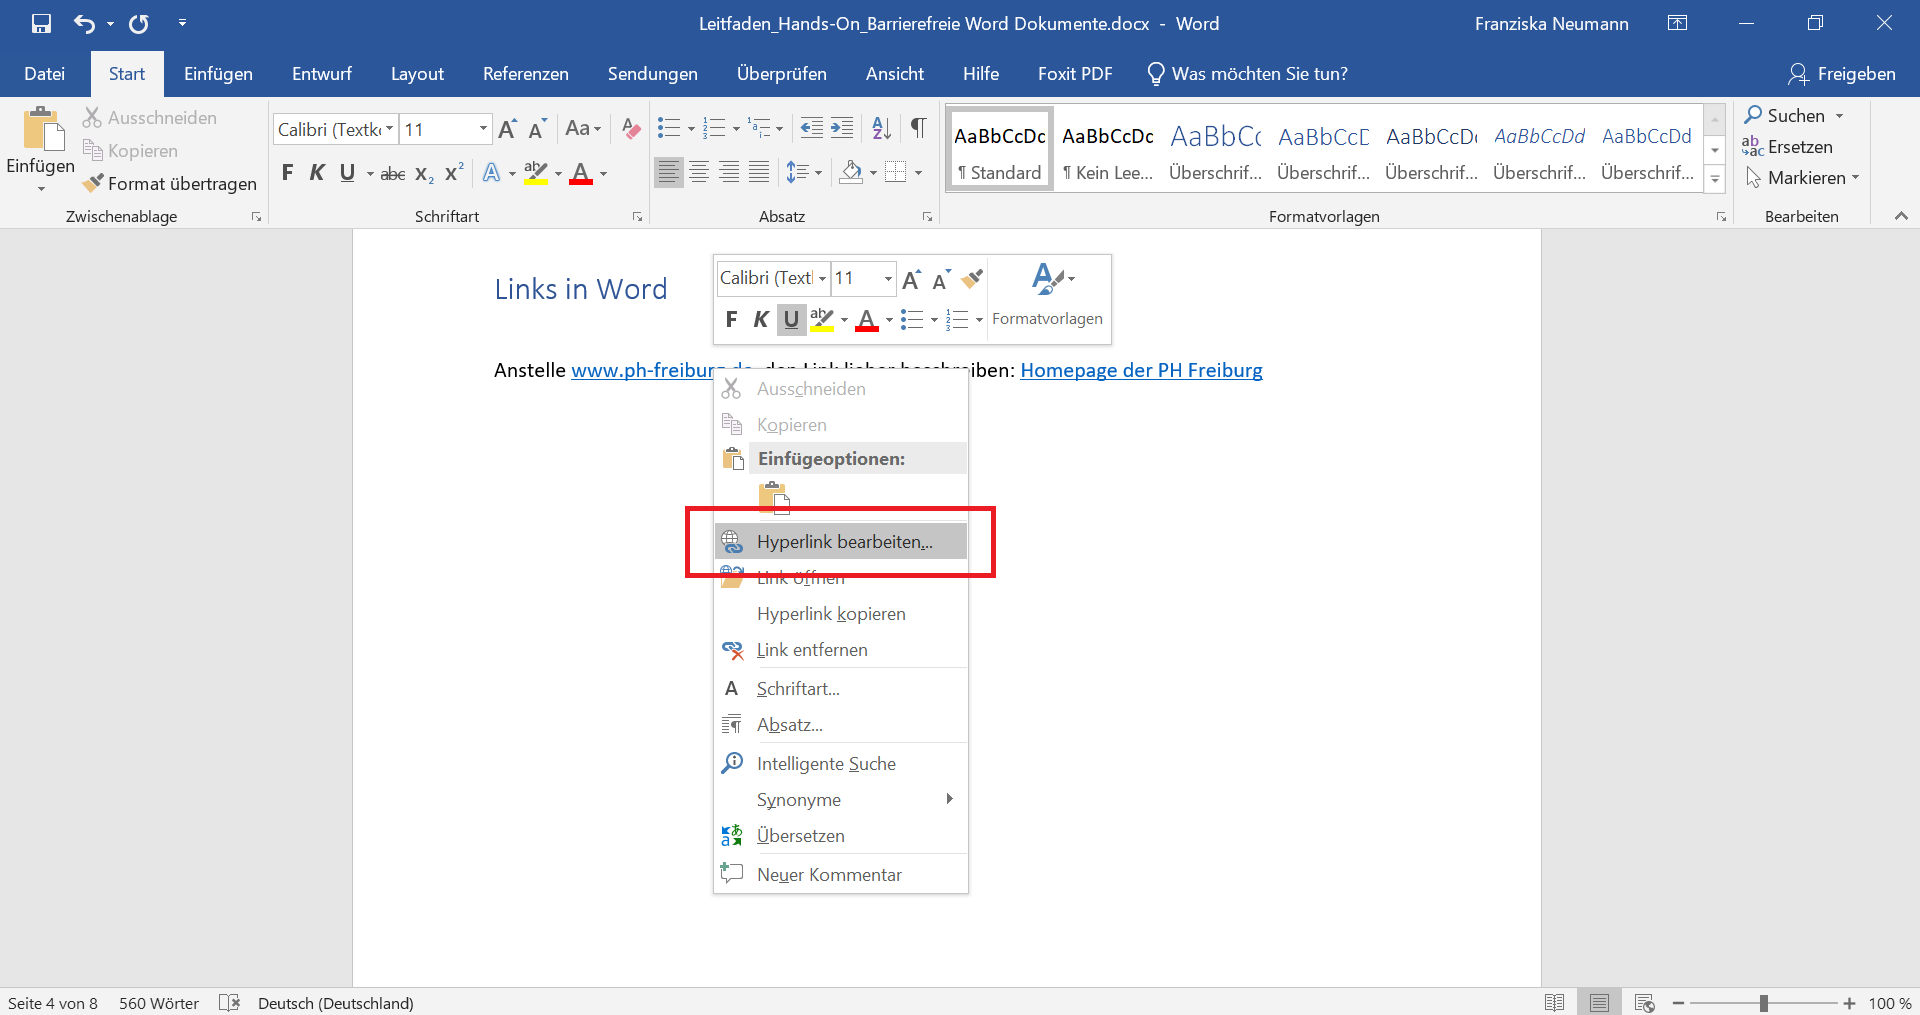Apply subscript formatting
Image resolution: width=1920 pixels, height=1015 pixels.
tap(423, 174)
